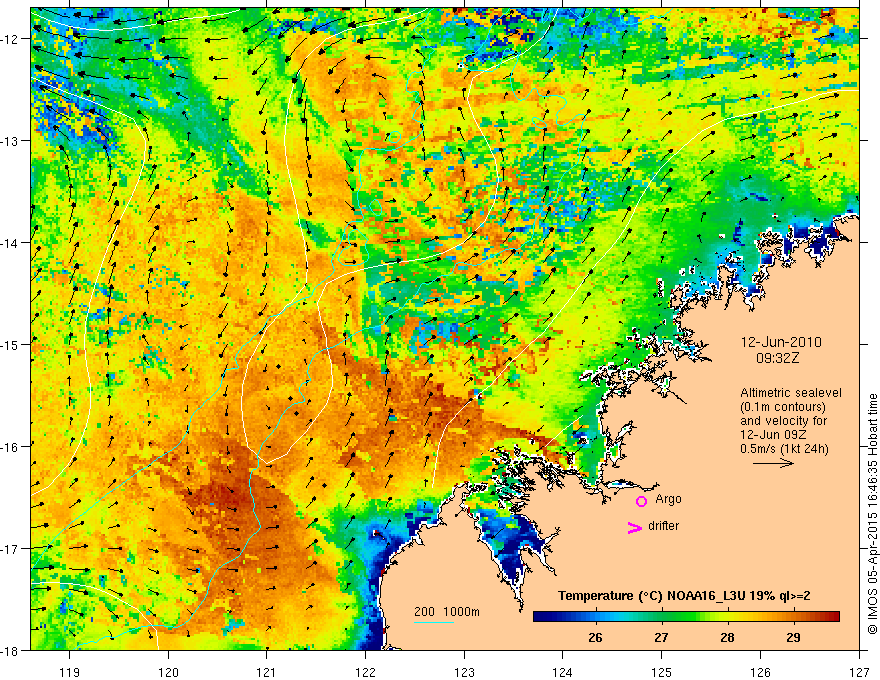Click the 'Temperature (°C) NOAA16_L3U' title
Screen dimensions: 880x680
(651, 596)
